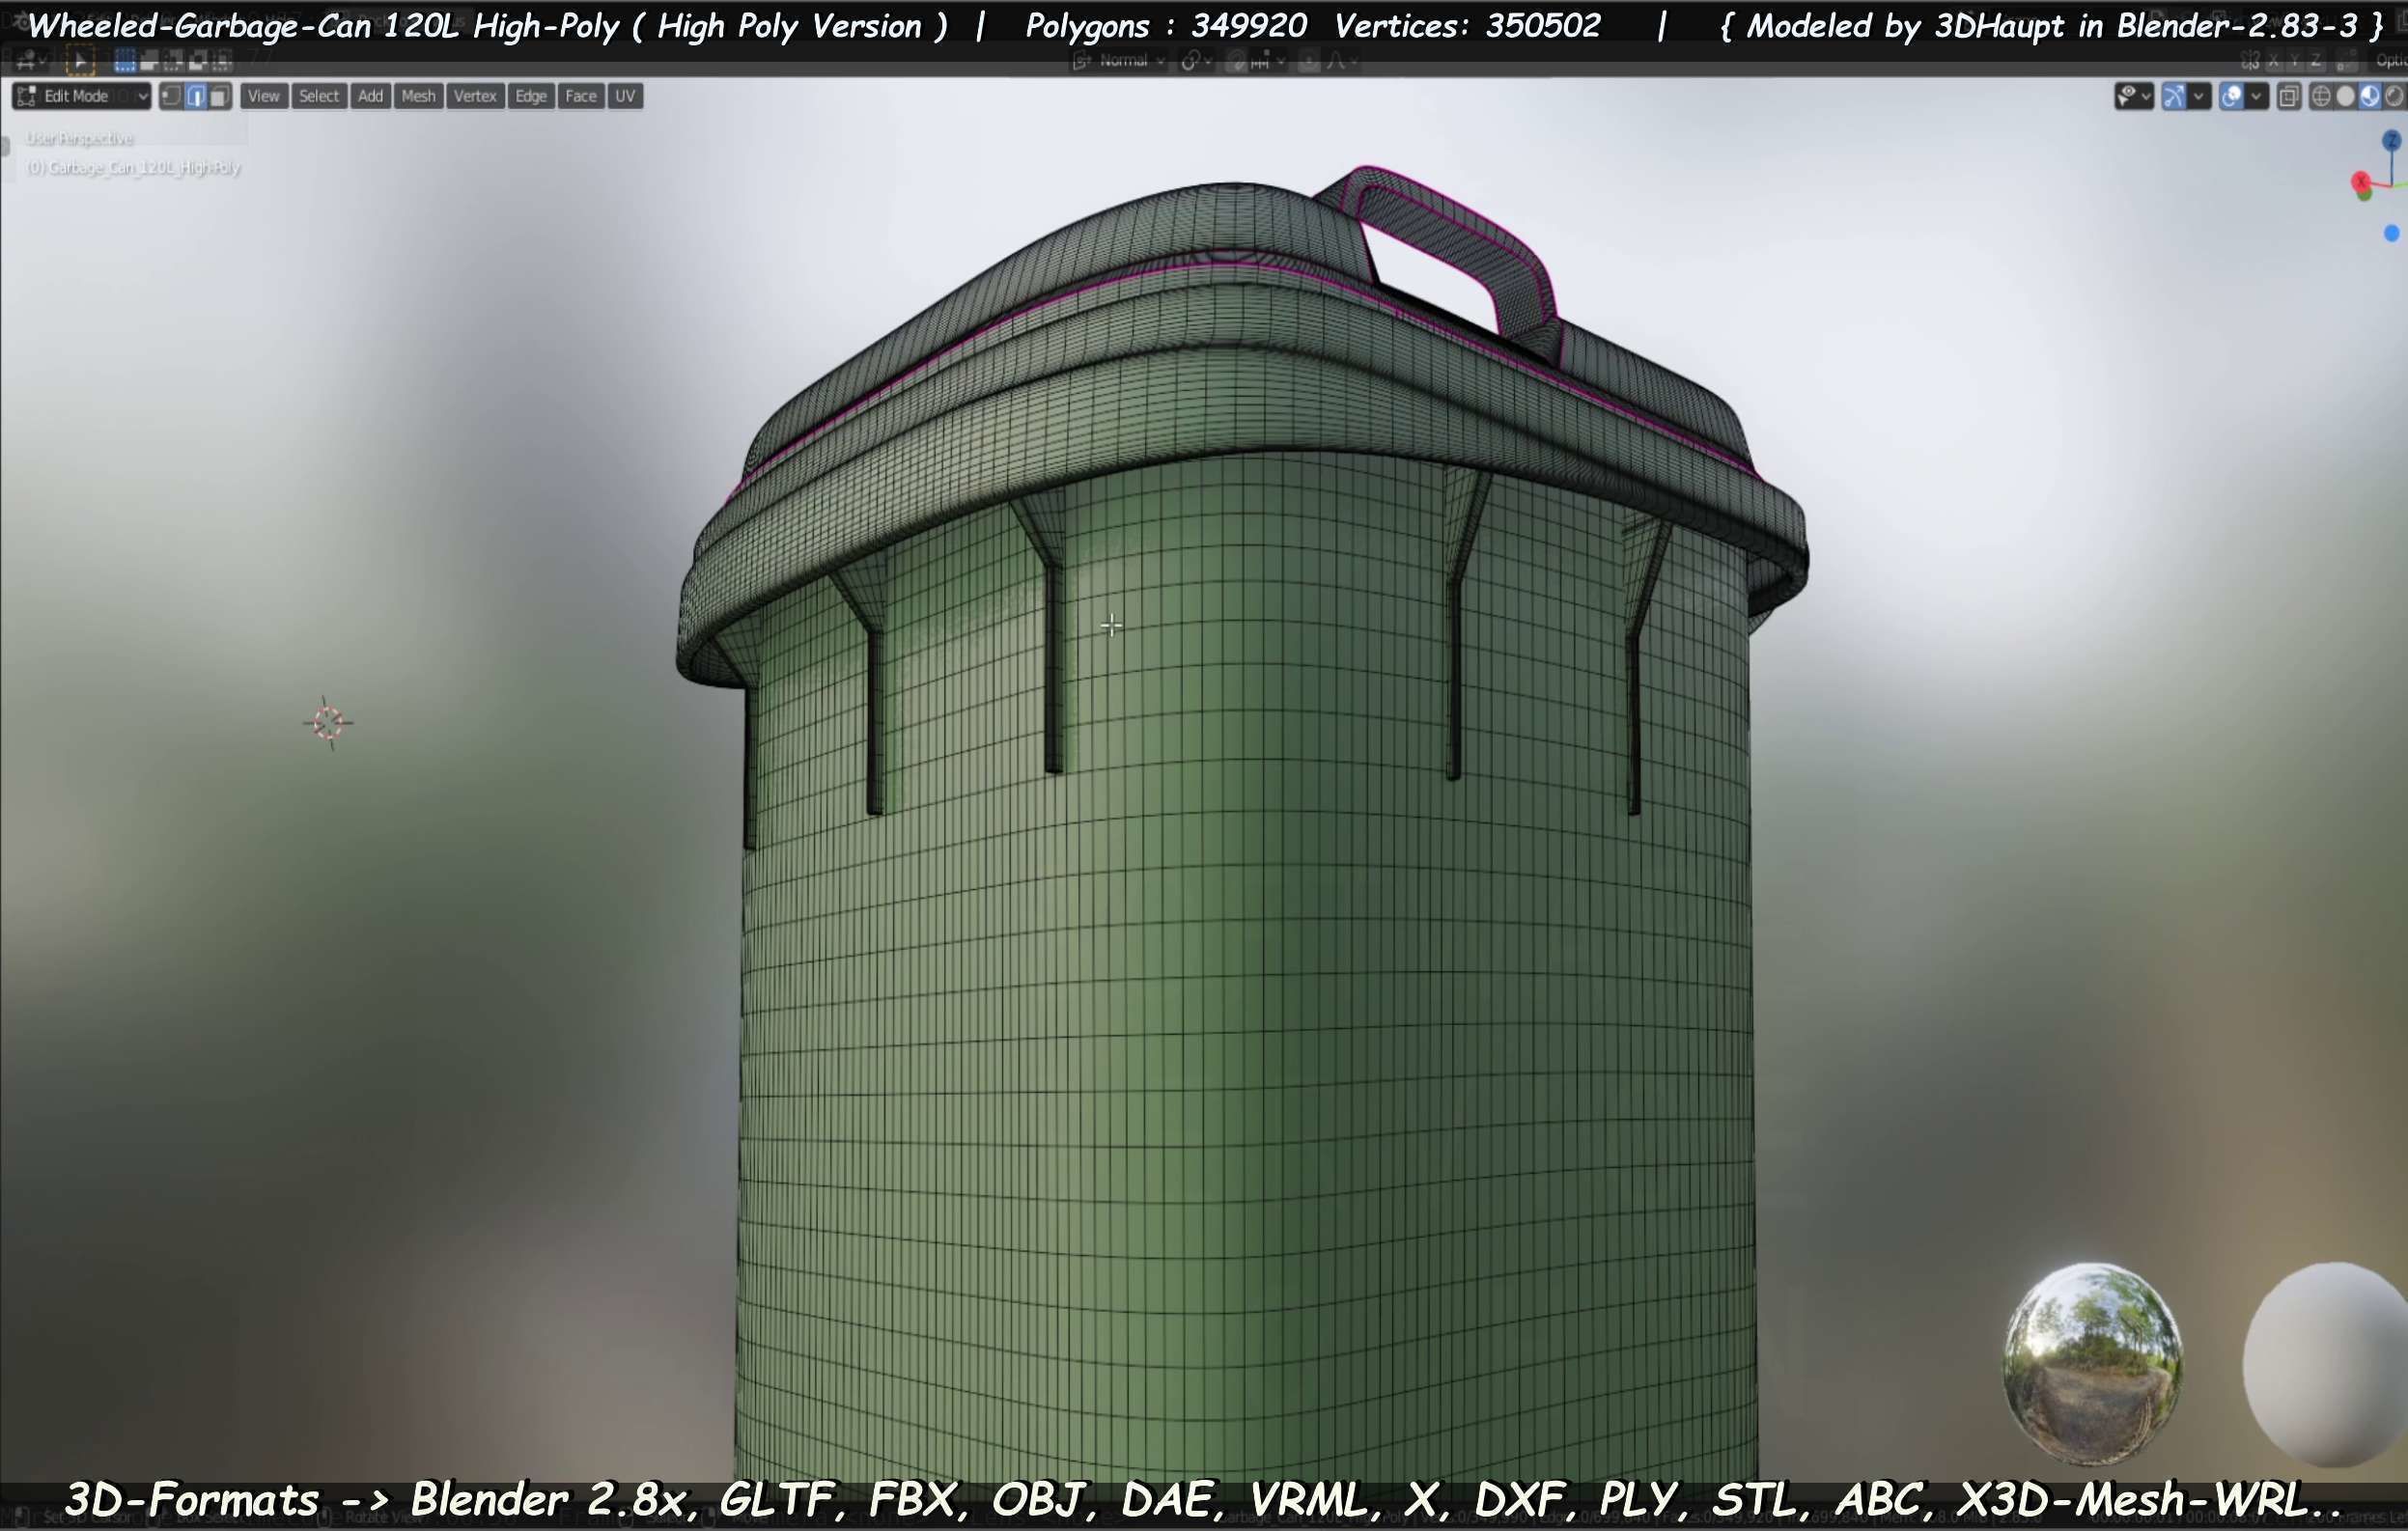Switch to rendered shading
This screenshot has width=2408, height=1531.
click(x=2393, y=96)
